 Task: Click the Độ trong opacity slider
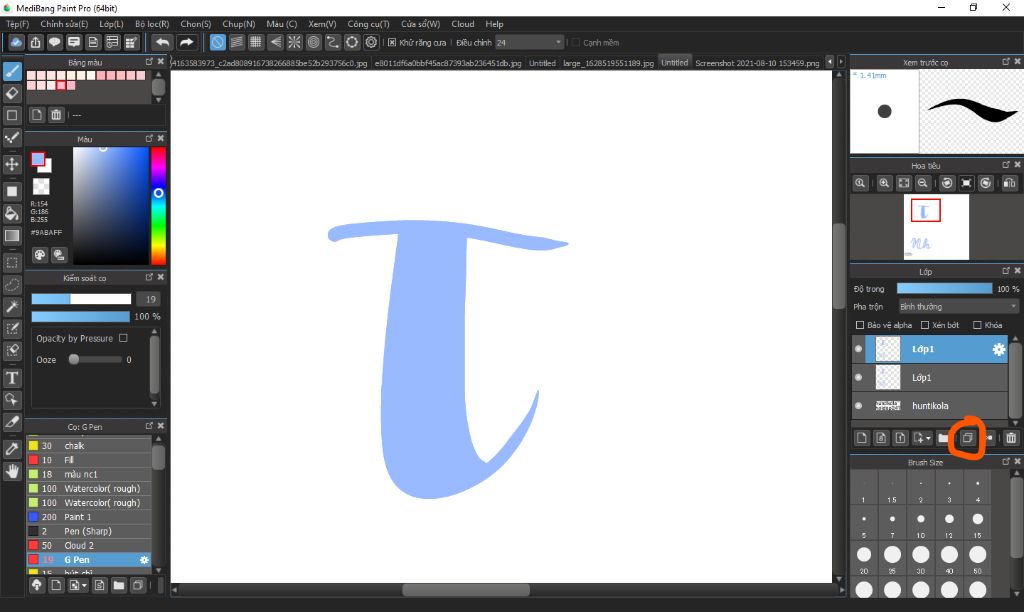coord(944,289)
